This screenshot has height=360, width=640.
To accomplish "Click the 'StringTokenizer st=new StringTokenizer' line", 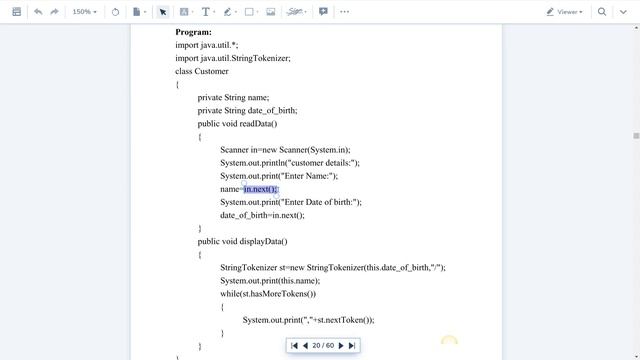I will [333, 267].
